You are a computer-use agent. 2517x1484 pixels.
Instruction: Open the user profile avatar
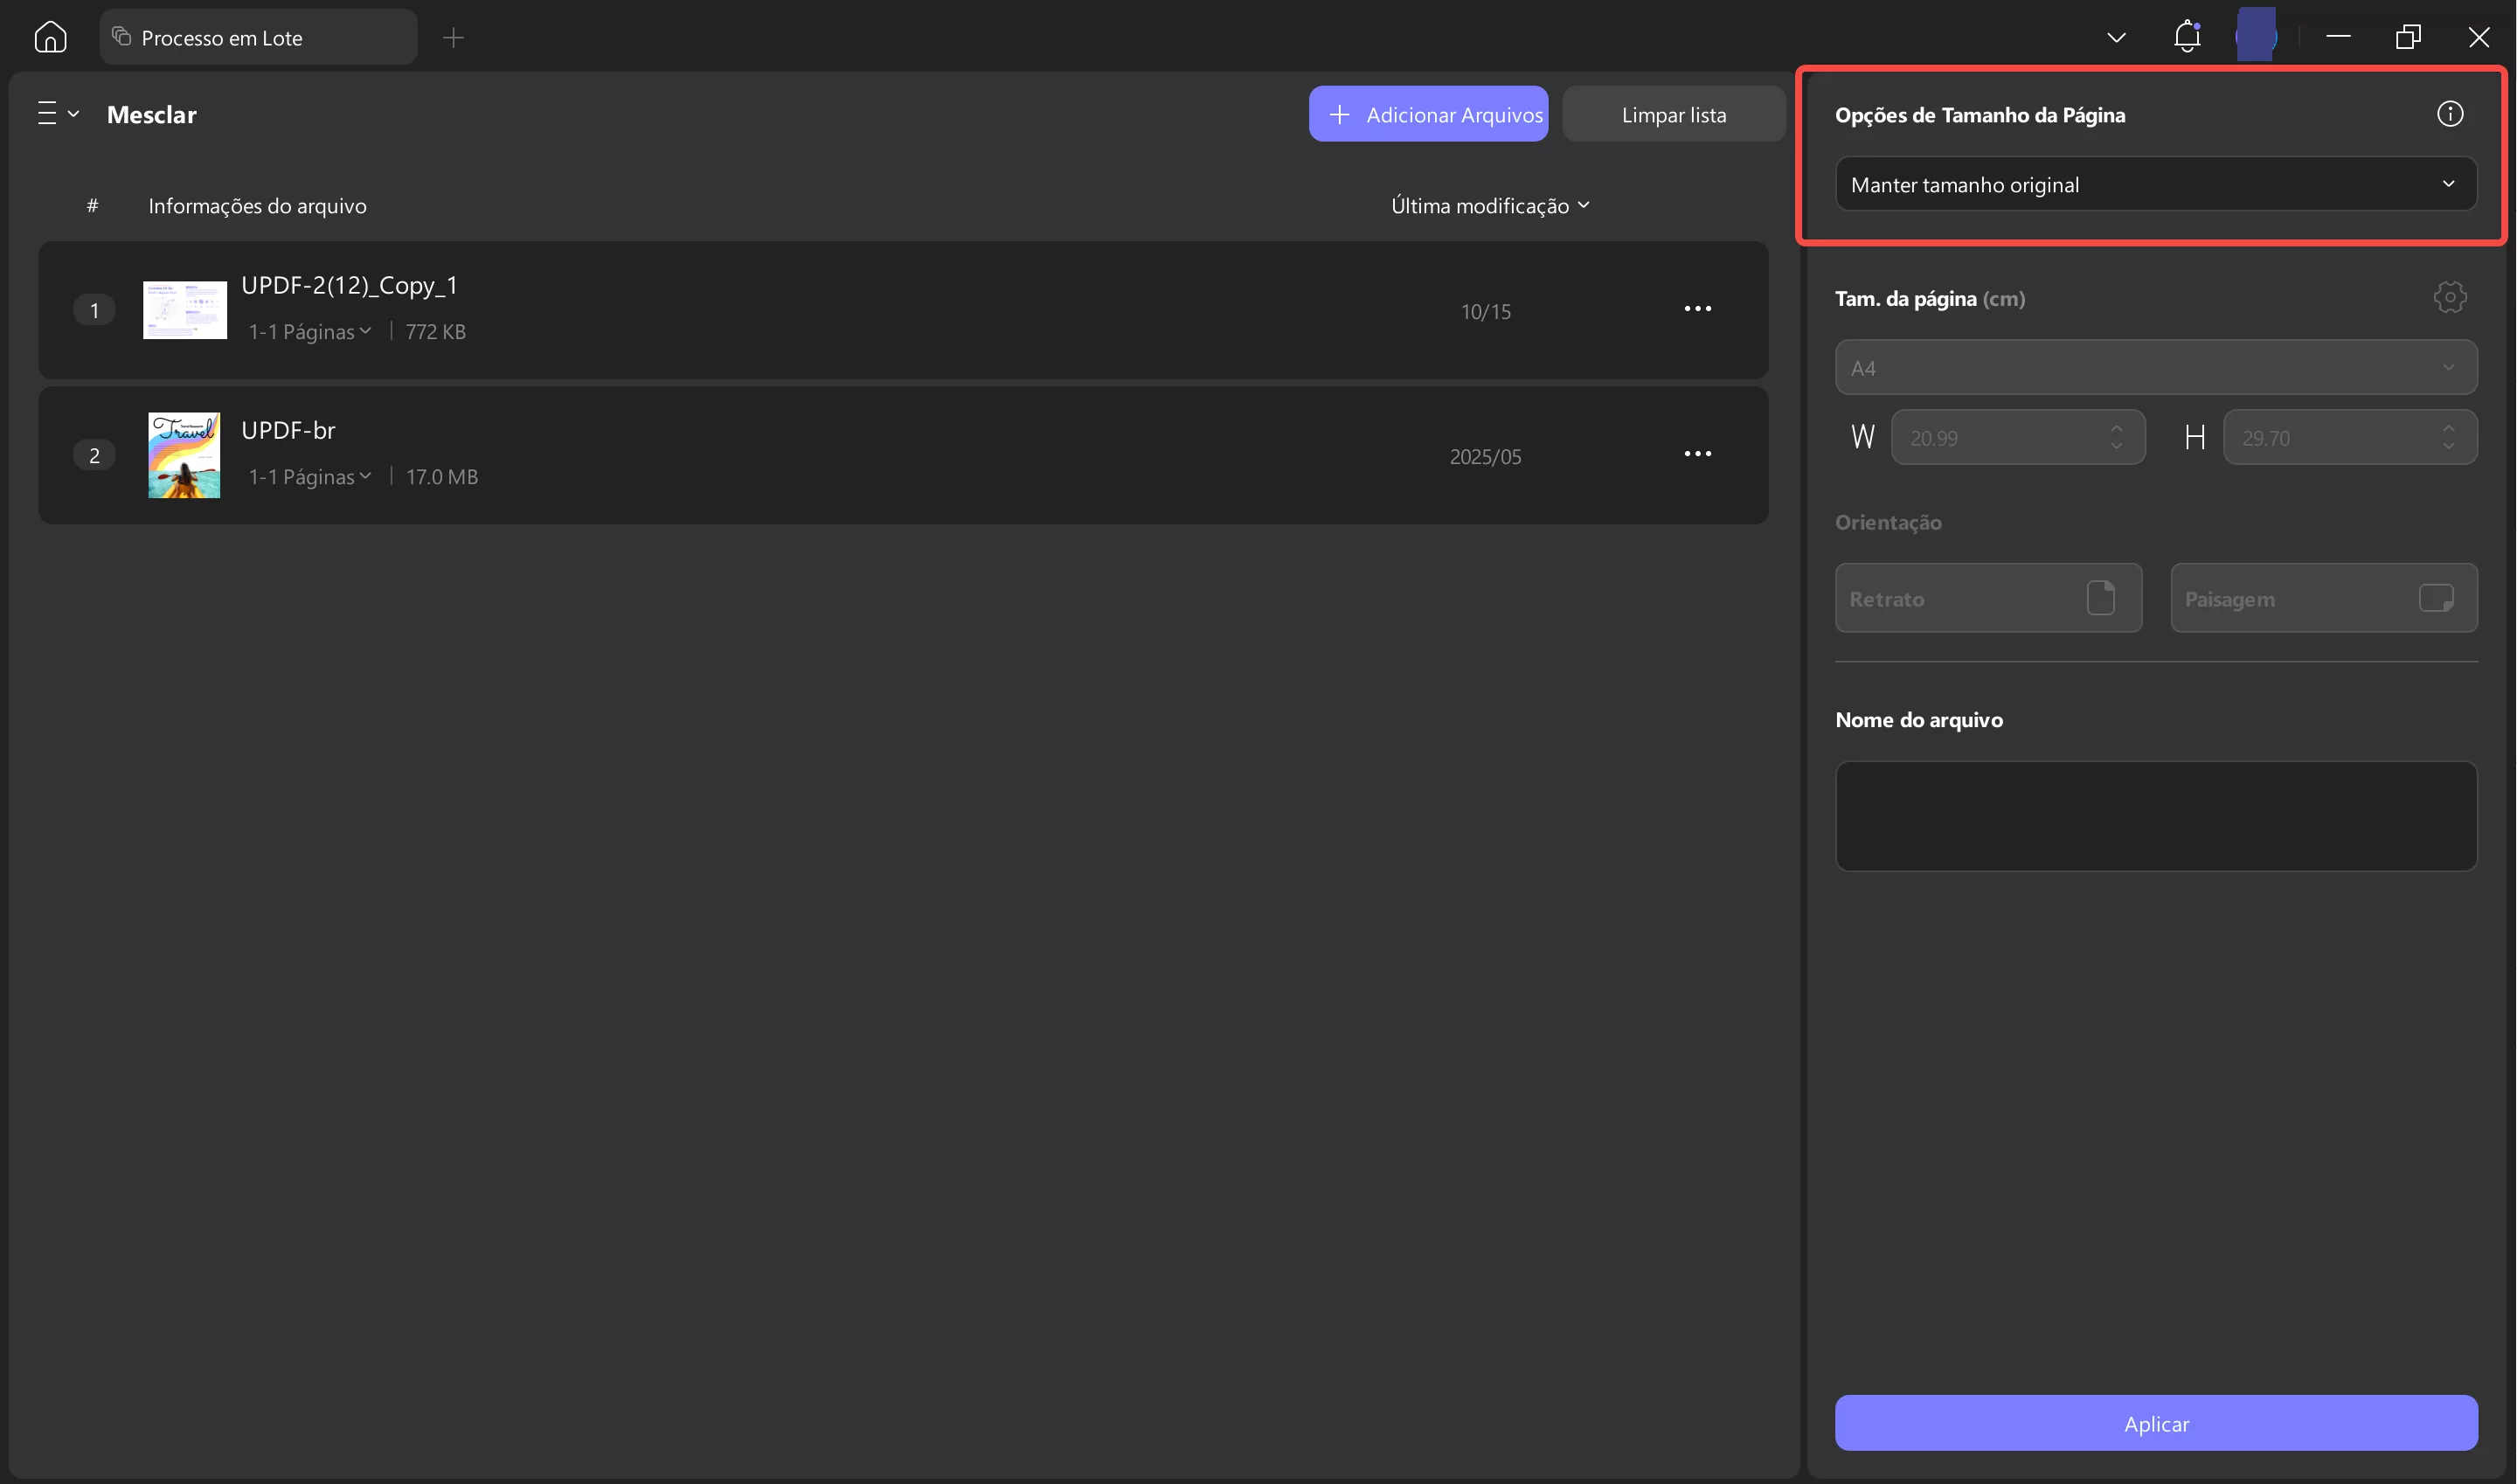[x=2256, y=37]
